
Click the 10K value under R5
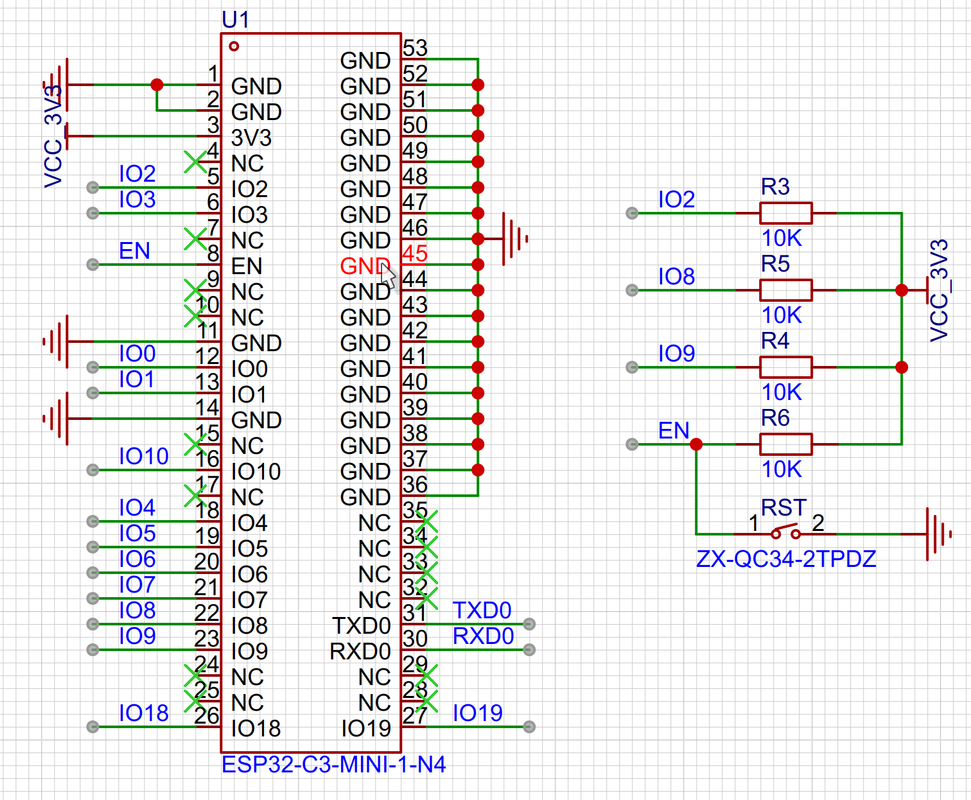(782, 315)
